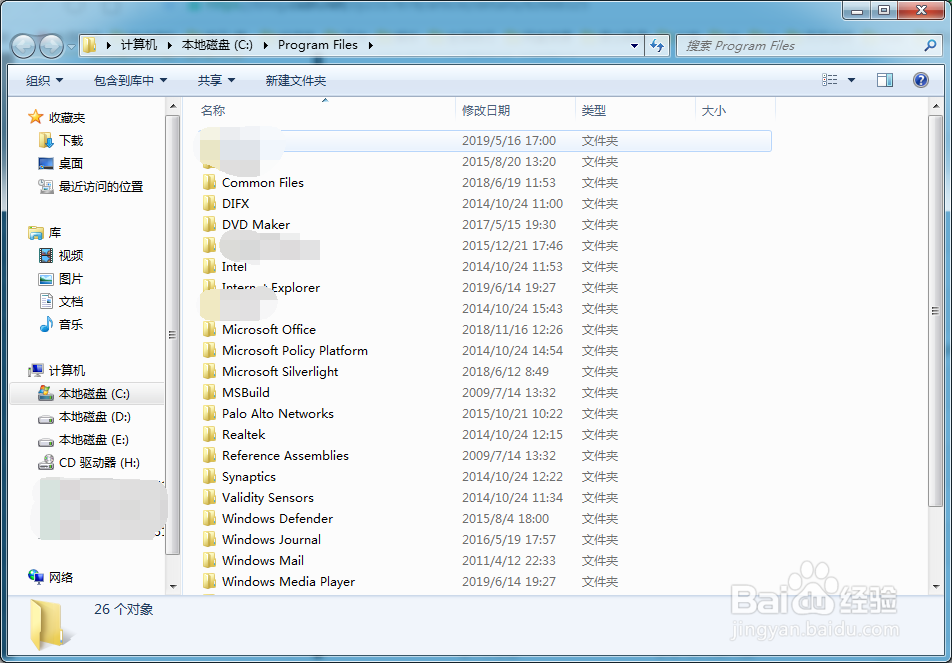
Task: Select the Reference Assemblies folder icon
Action: pyautogui.click(x=209, y=455)
